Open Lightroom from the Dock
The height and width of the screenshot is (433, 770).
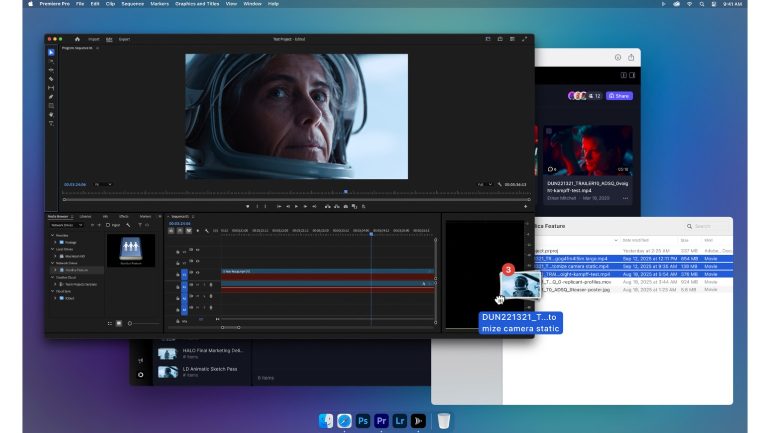(x=400, y=421)
